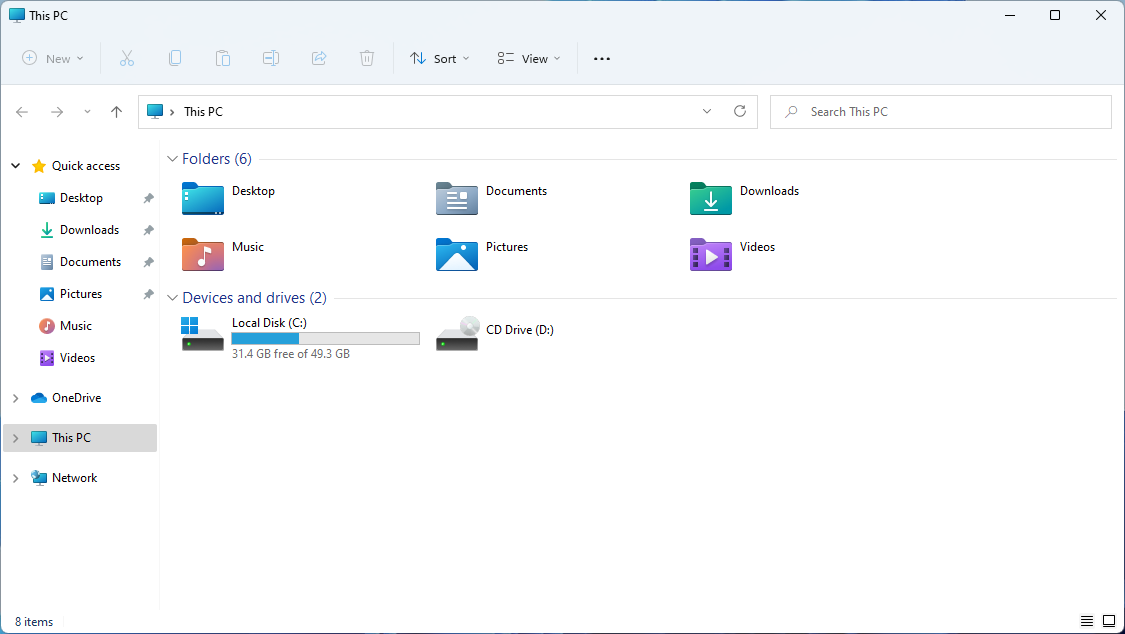Open address bar history dropdown chevron

[x=707, y=111]
